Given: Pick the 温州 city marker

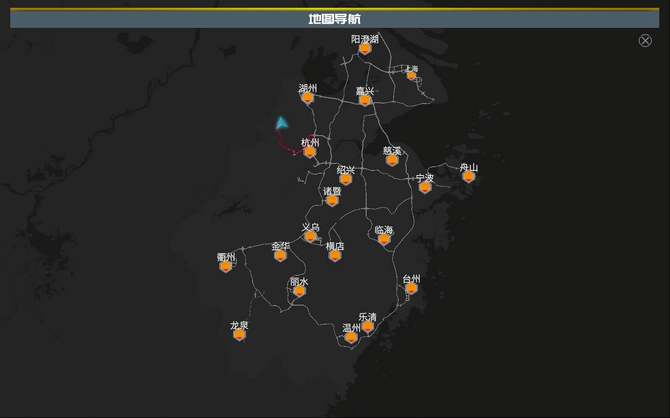Looking at the screenshot, I should 351,337.
